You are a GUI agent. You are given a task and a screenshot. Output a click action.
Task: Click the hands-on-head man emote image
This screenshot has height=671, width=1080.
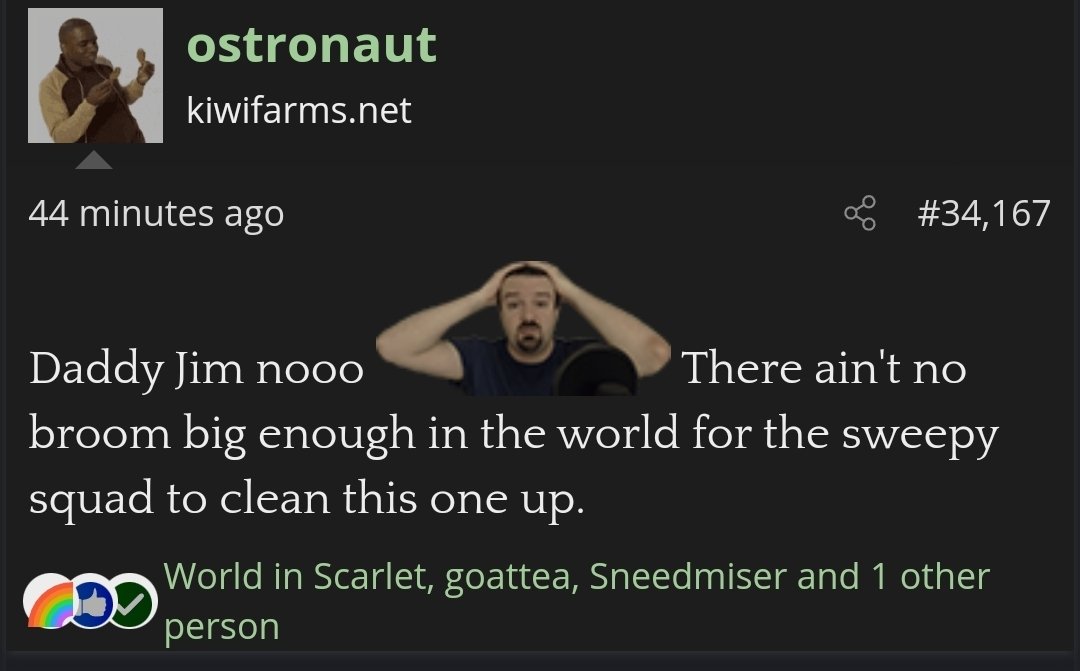pyautogui.click(x=523, y=328)
